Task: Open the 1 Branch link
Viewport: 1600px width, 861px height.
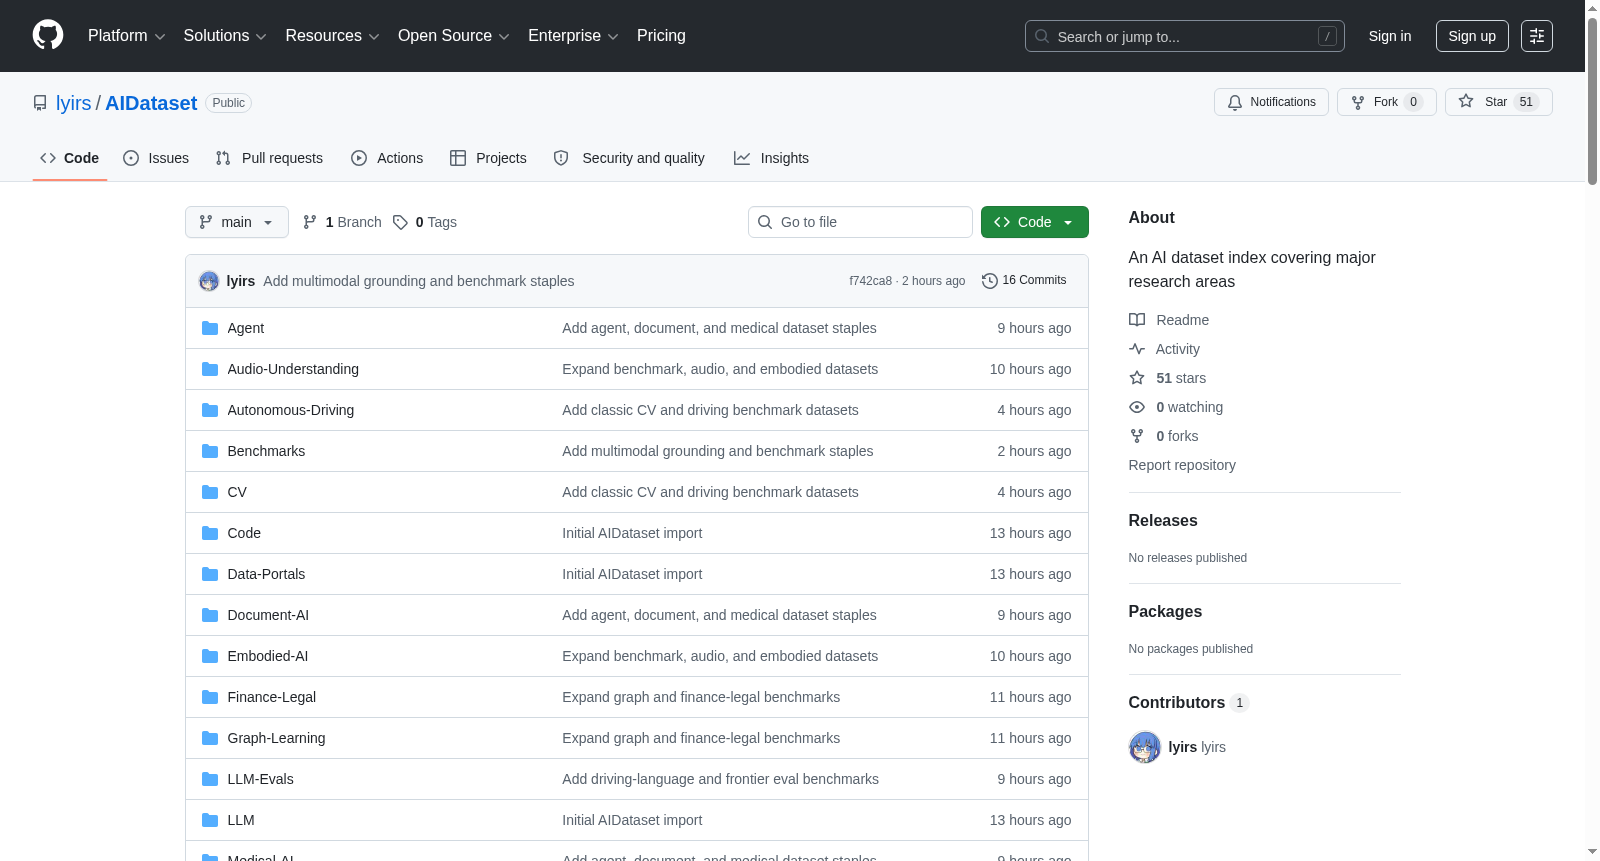Action: tap(343, 222)
